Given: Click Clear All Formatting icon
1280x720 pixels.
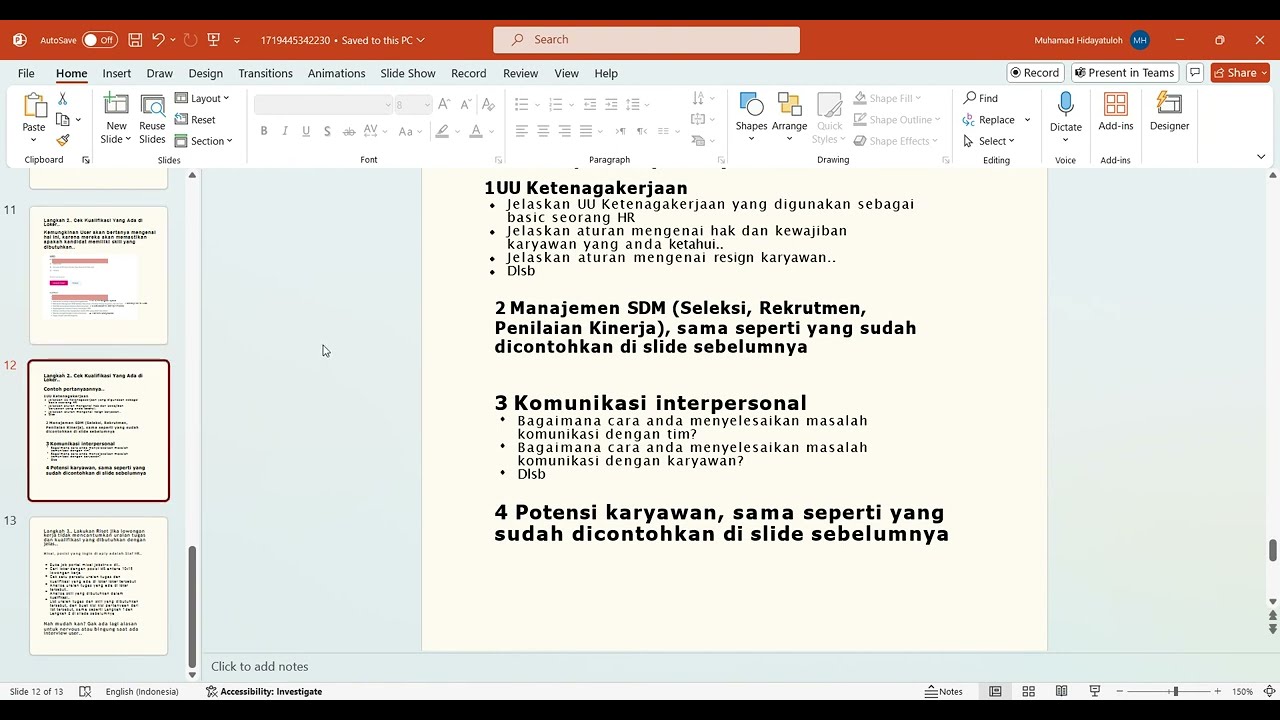Looking at the screenshot, I should pos(488,104).
